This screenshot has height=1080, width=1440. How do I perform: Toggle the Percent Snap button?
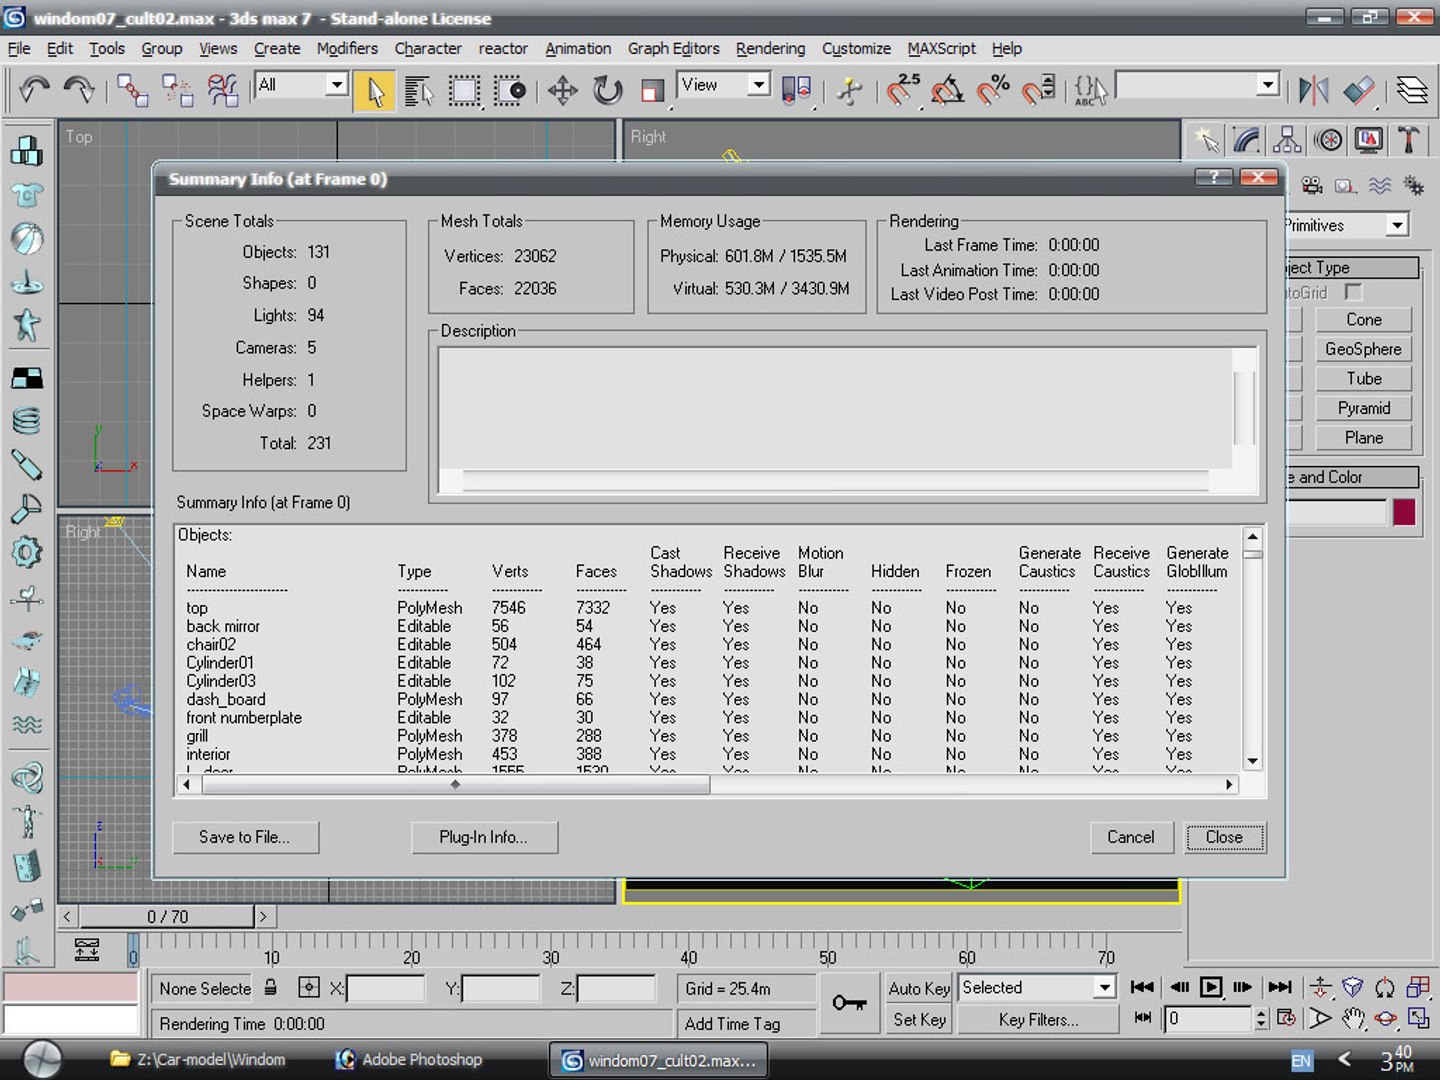992,90
